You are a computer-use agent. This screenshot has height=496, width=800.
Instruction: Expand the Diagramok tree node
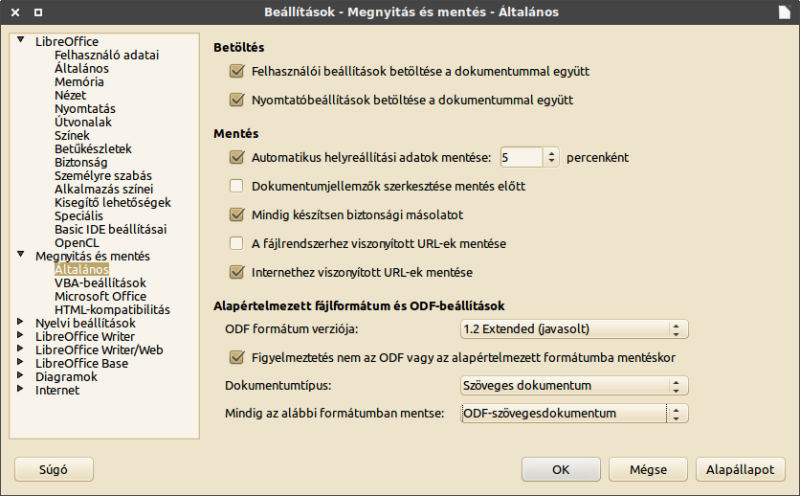click(20, 375)
